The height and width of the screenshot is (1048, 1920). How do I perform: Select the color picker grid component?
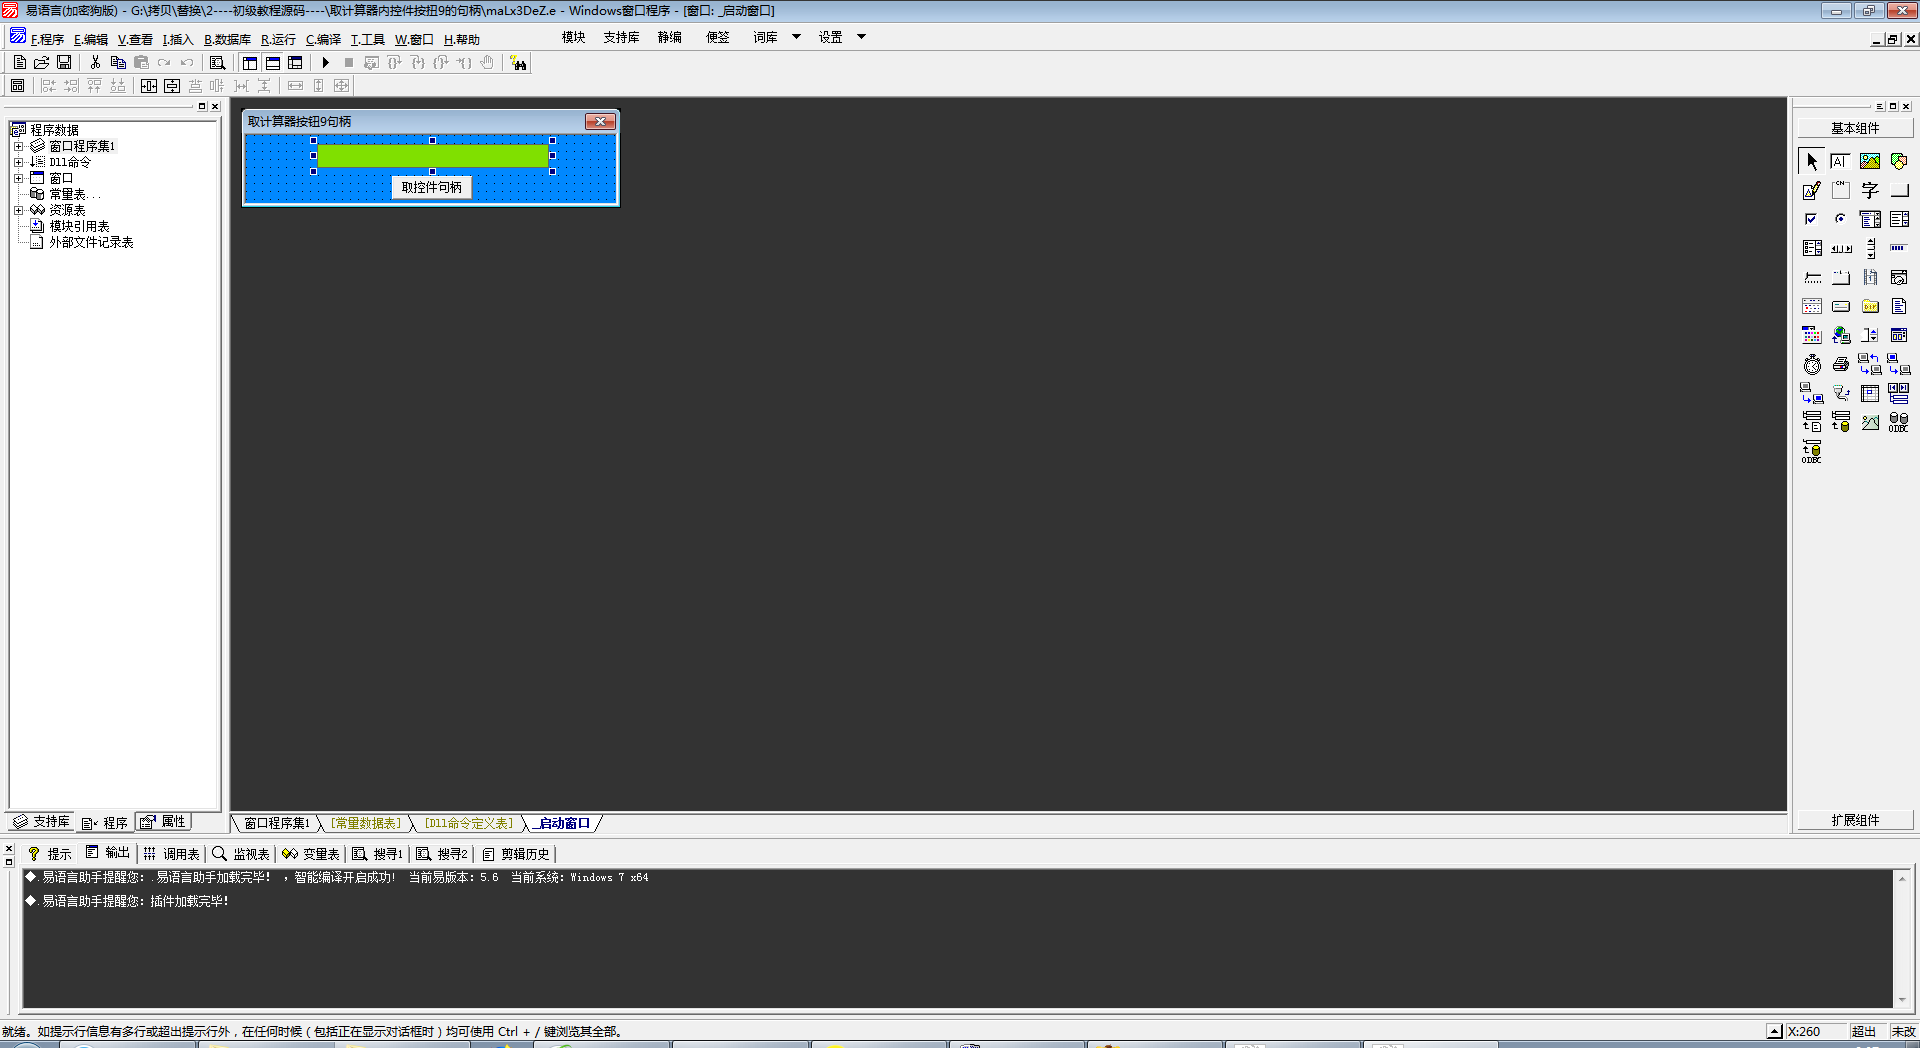pos(1812,335)
